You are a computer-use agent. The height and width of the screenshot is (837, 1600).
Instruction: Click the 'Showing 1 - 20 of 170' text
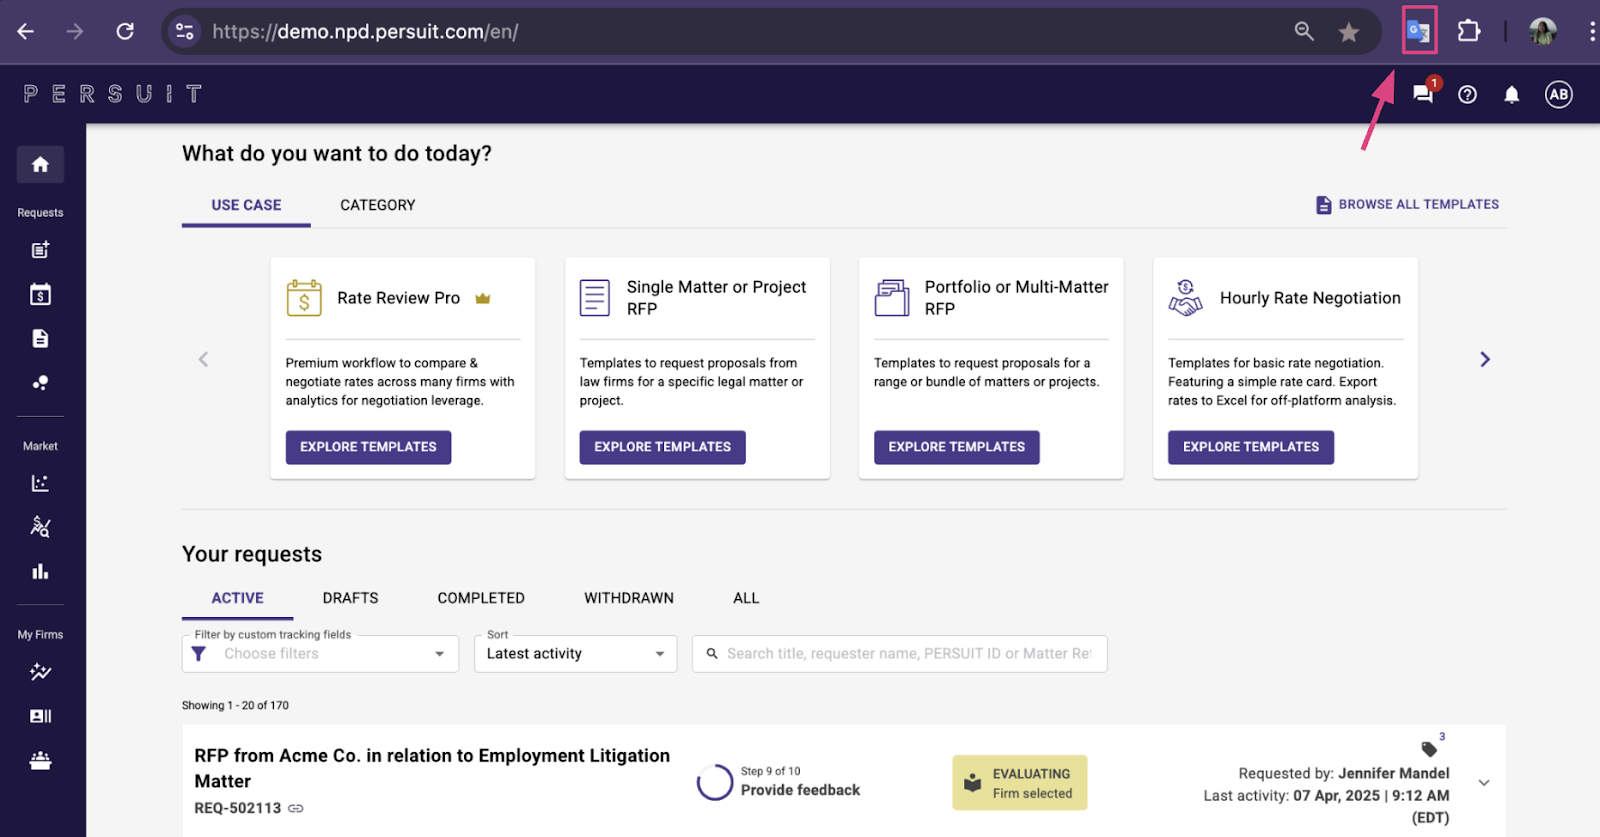click(235, 705)
